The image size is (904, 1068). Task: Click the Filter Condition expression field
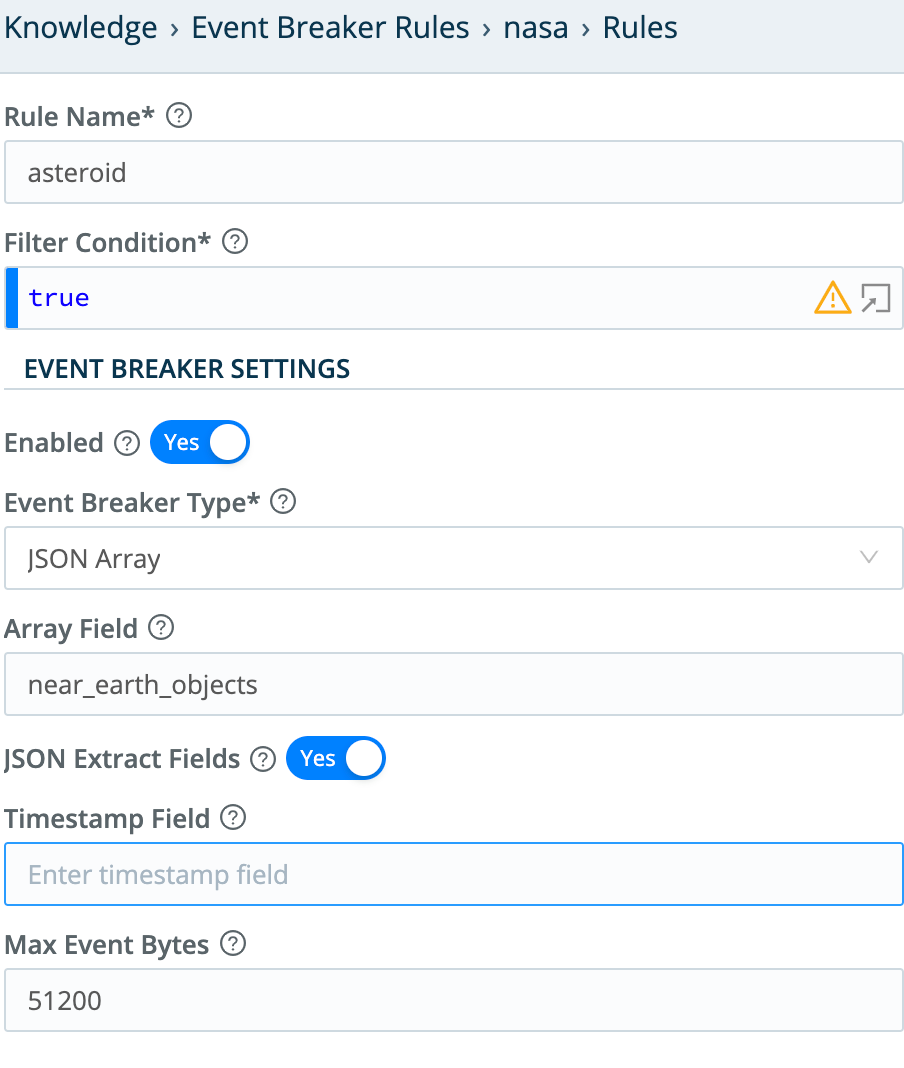pos(400,297)
